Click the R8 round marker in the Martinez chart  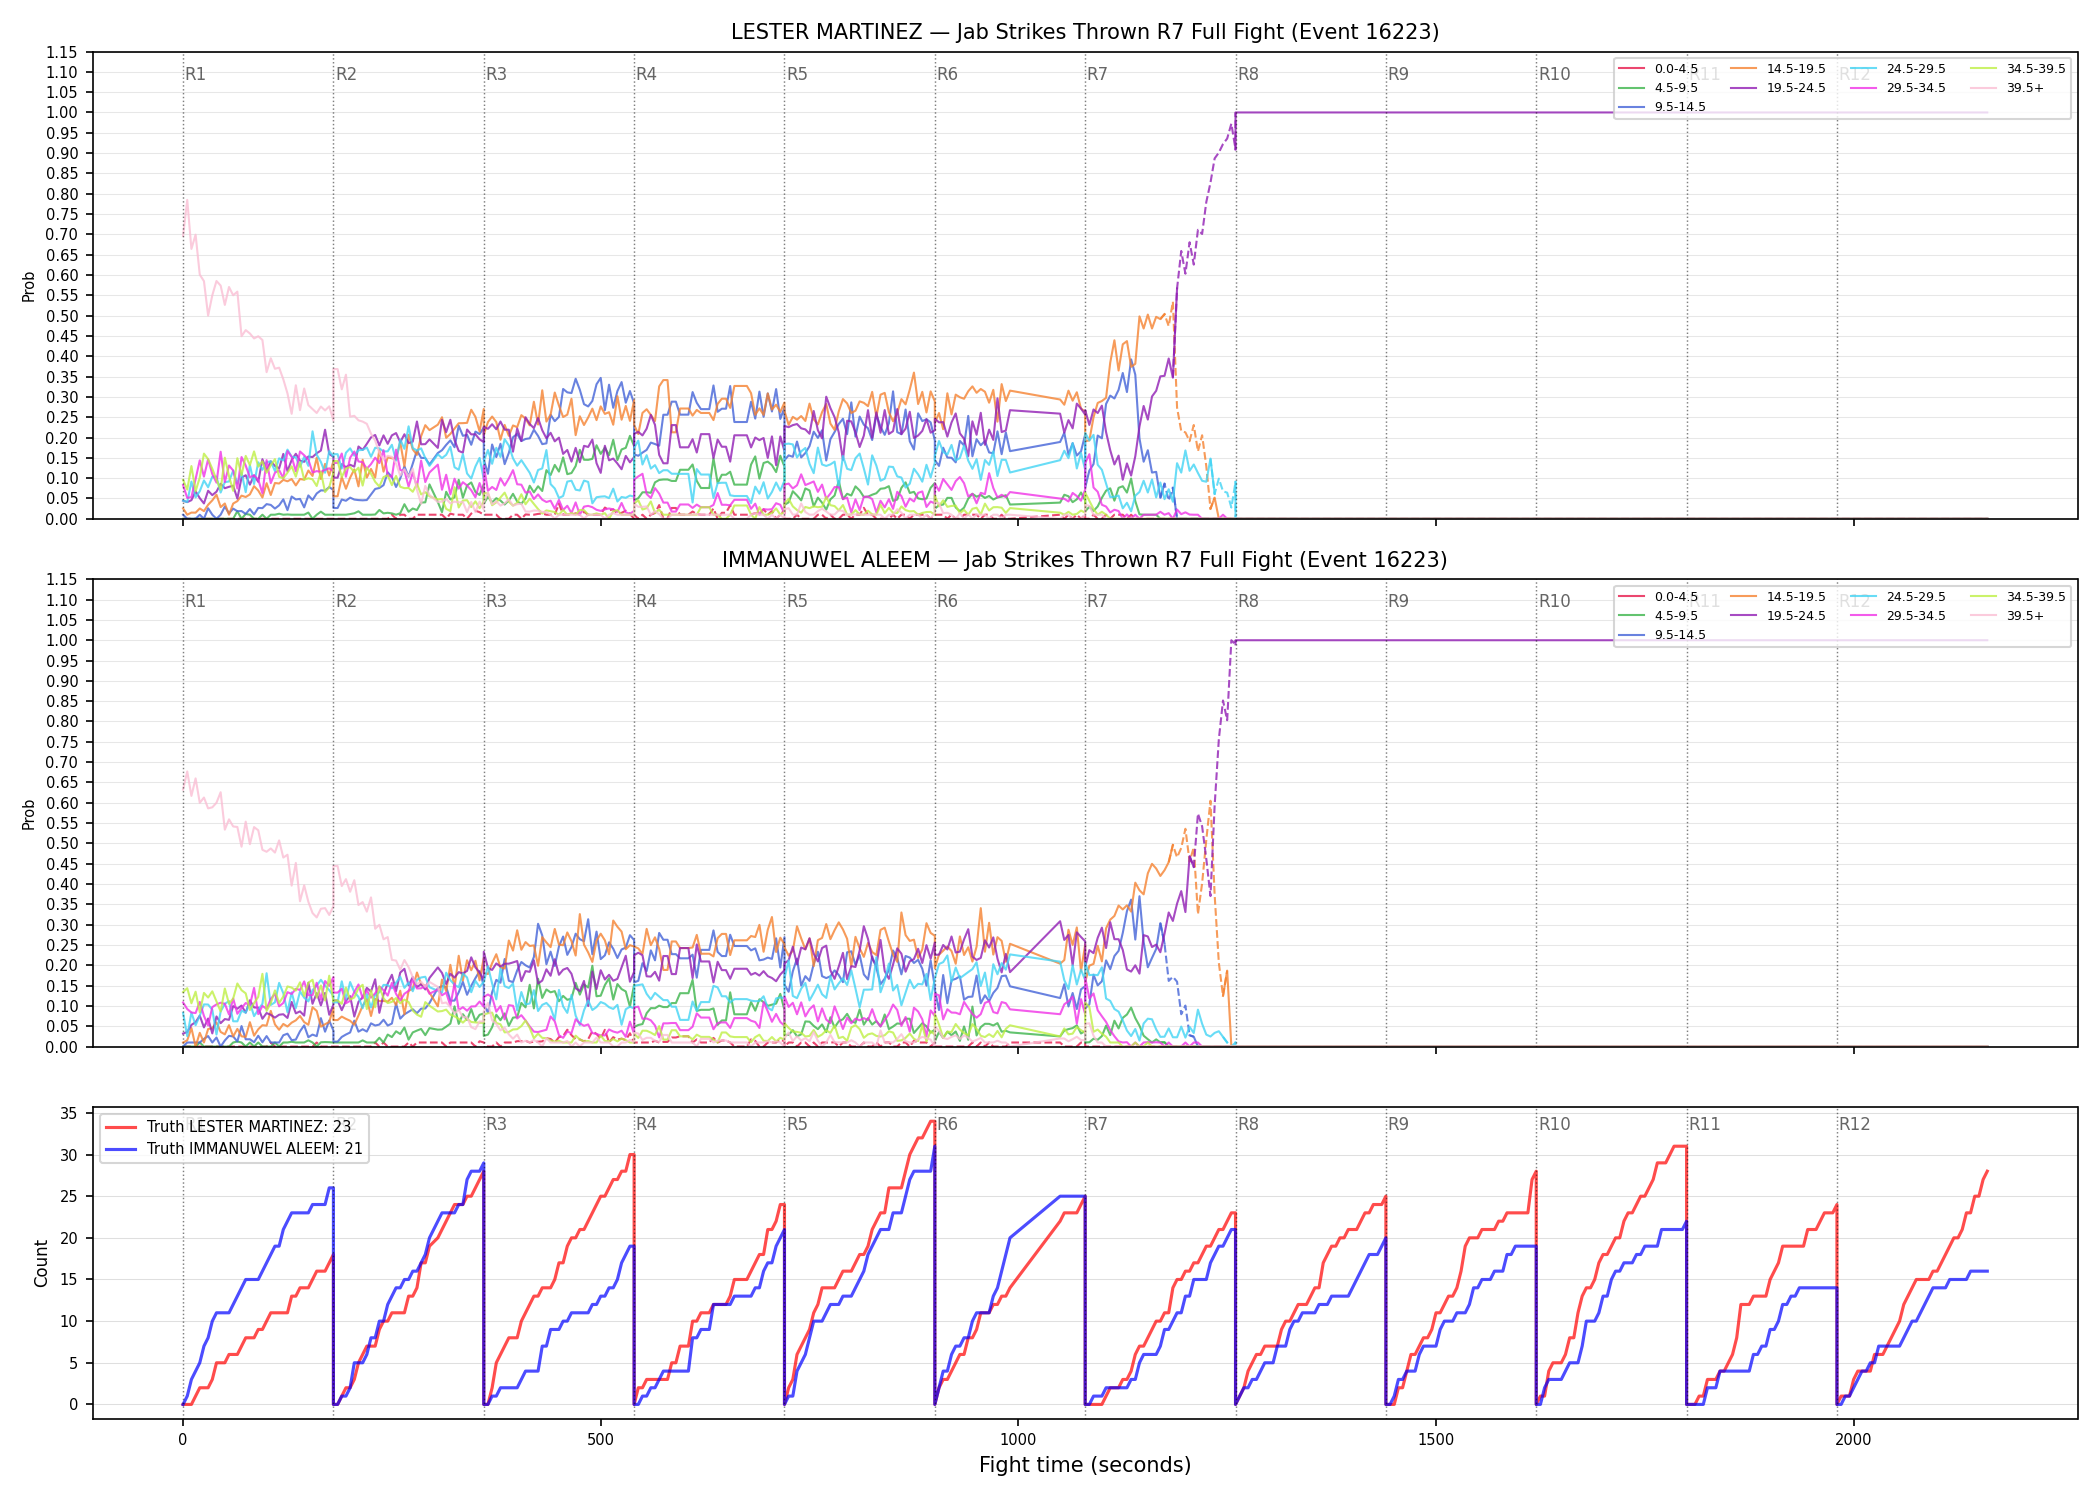tap(1248, 74)
